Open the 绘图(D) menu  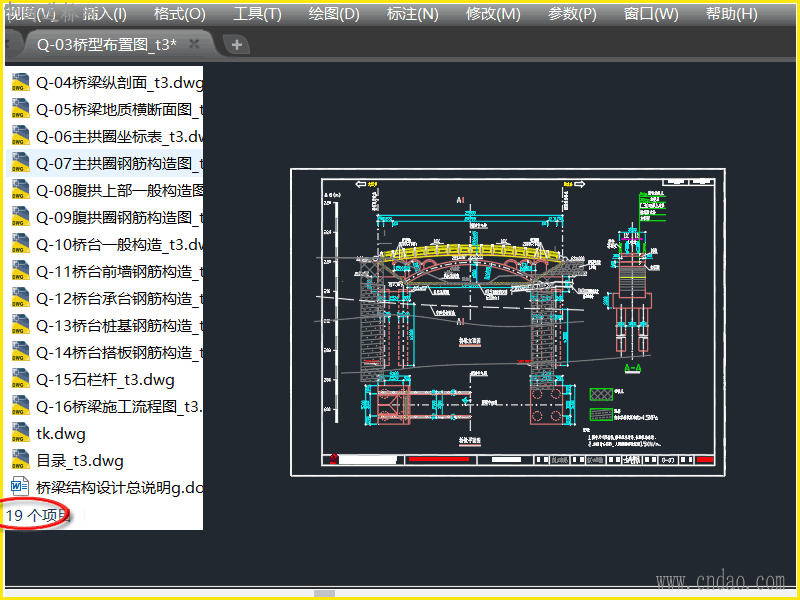tap(334, 14)
